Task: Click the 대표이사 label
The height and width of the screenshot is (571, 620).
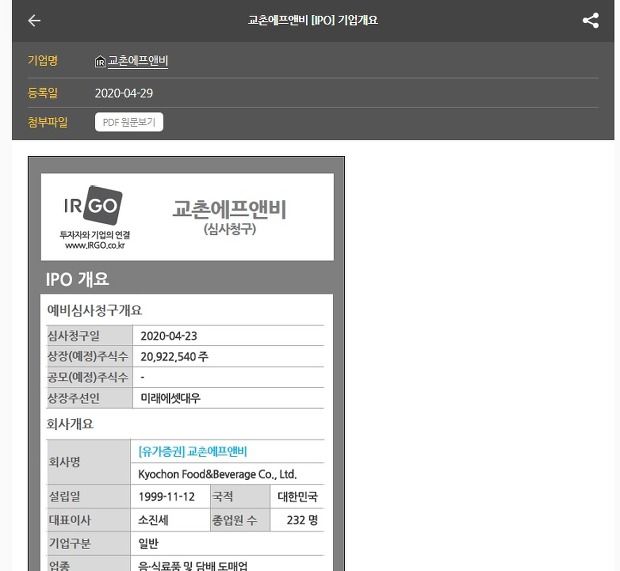Action: click(70, 520)
